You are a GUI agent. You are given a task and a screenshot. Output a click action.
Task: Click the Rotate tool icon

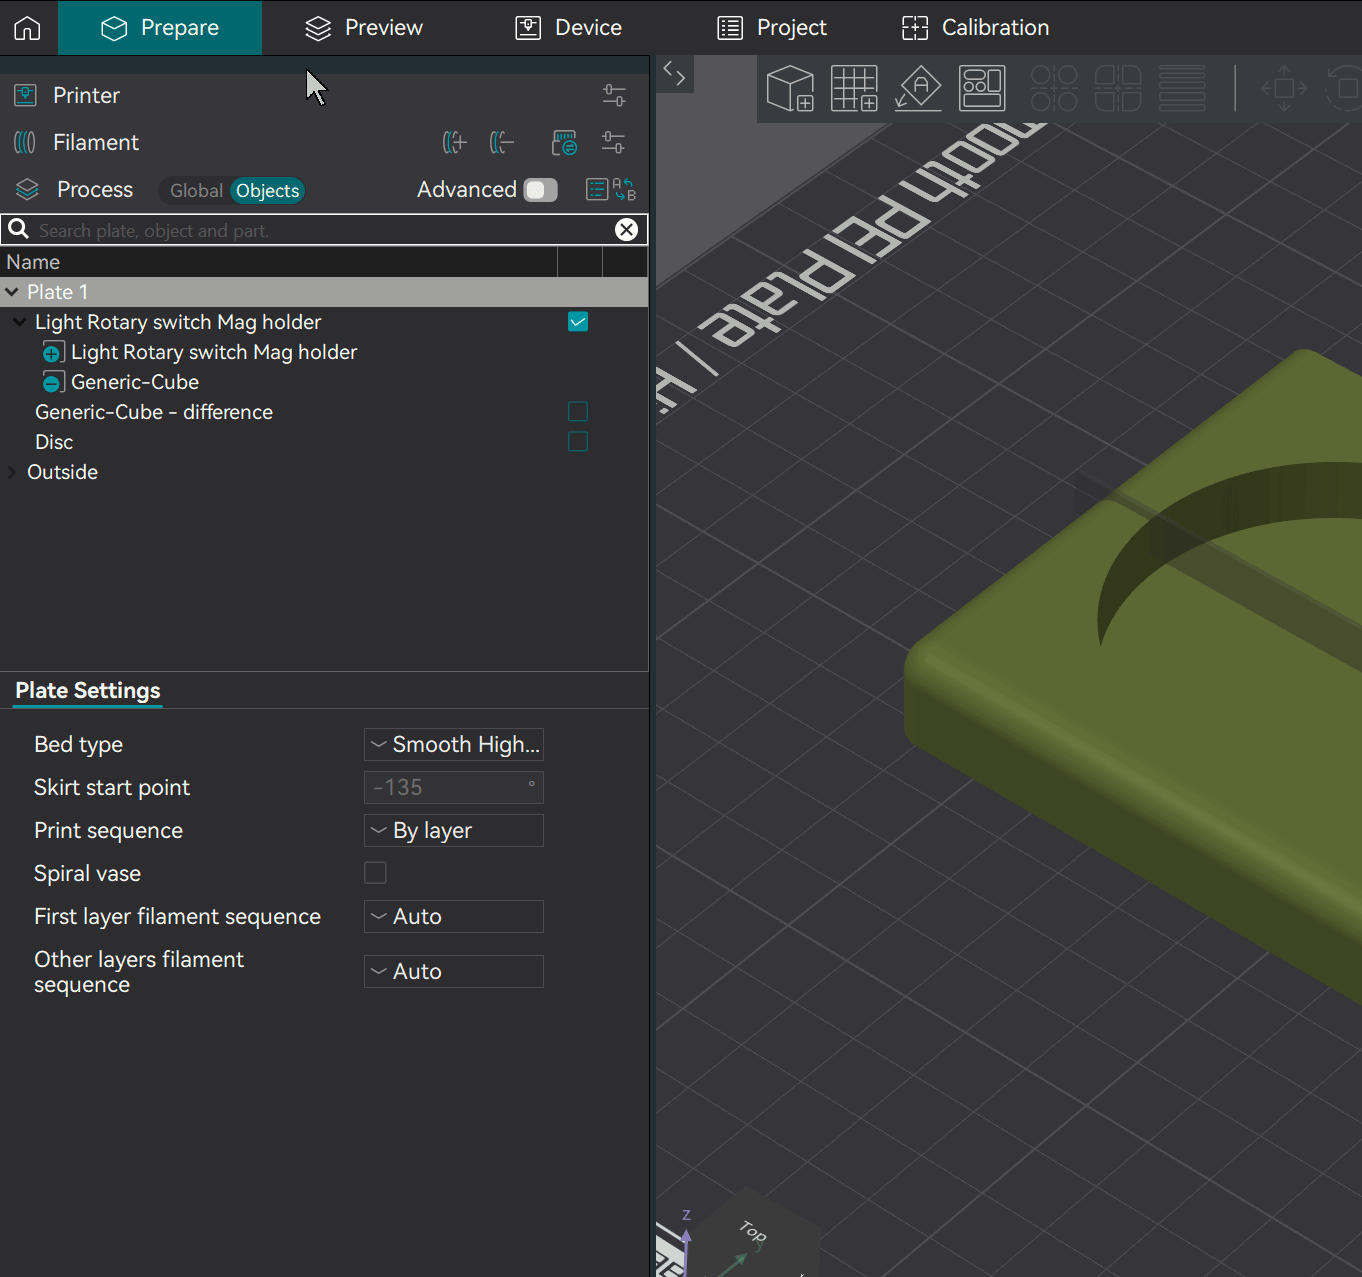[1343, 88]
